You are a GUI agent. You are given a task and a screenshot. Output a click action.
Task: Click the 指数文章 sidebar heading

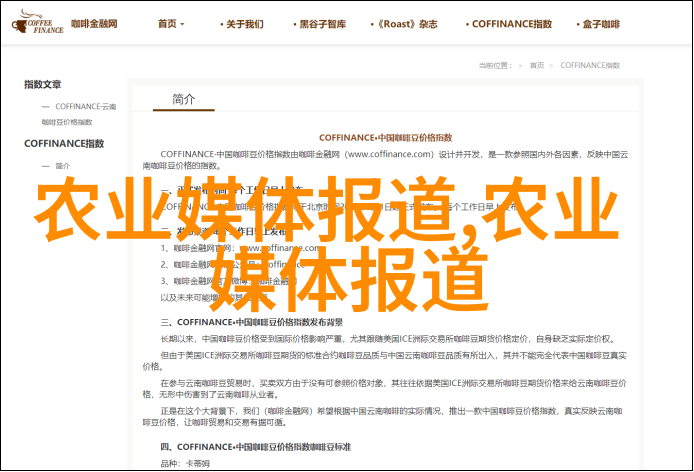43,84
